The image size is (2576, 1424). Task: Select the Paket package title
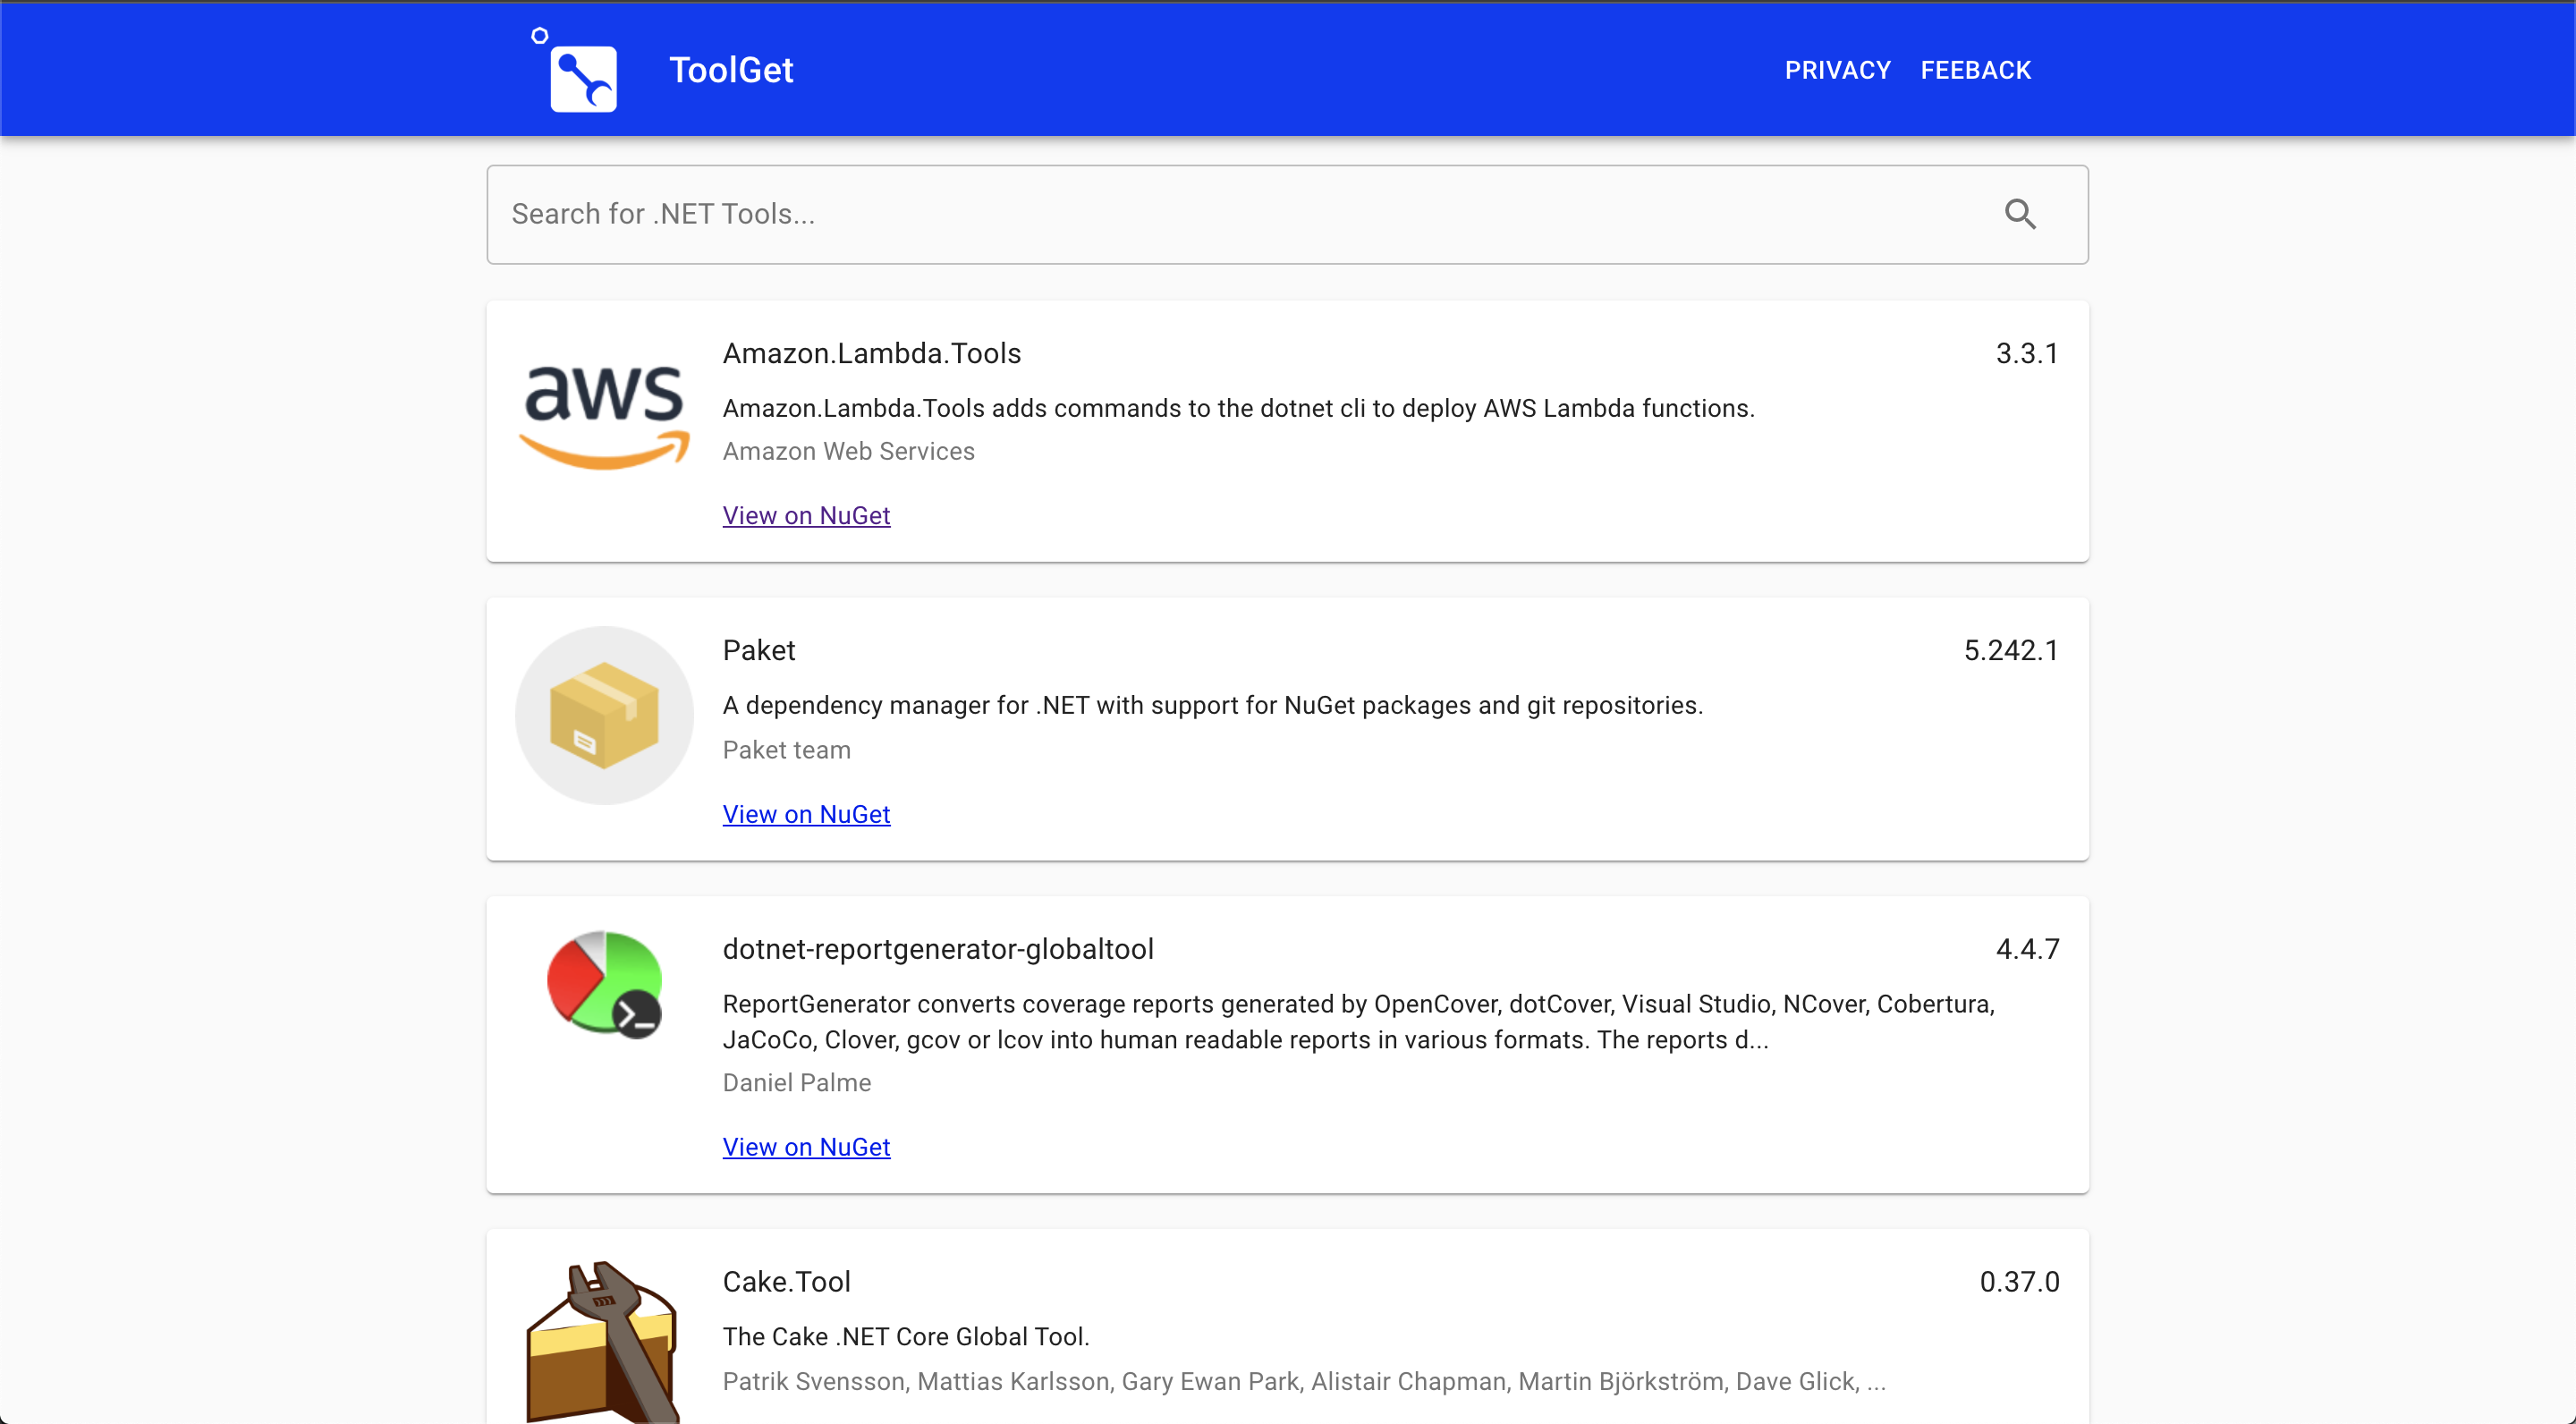point(759,650)
